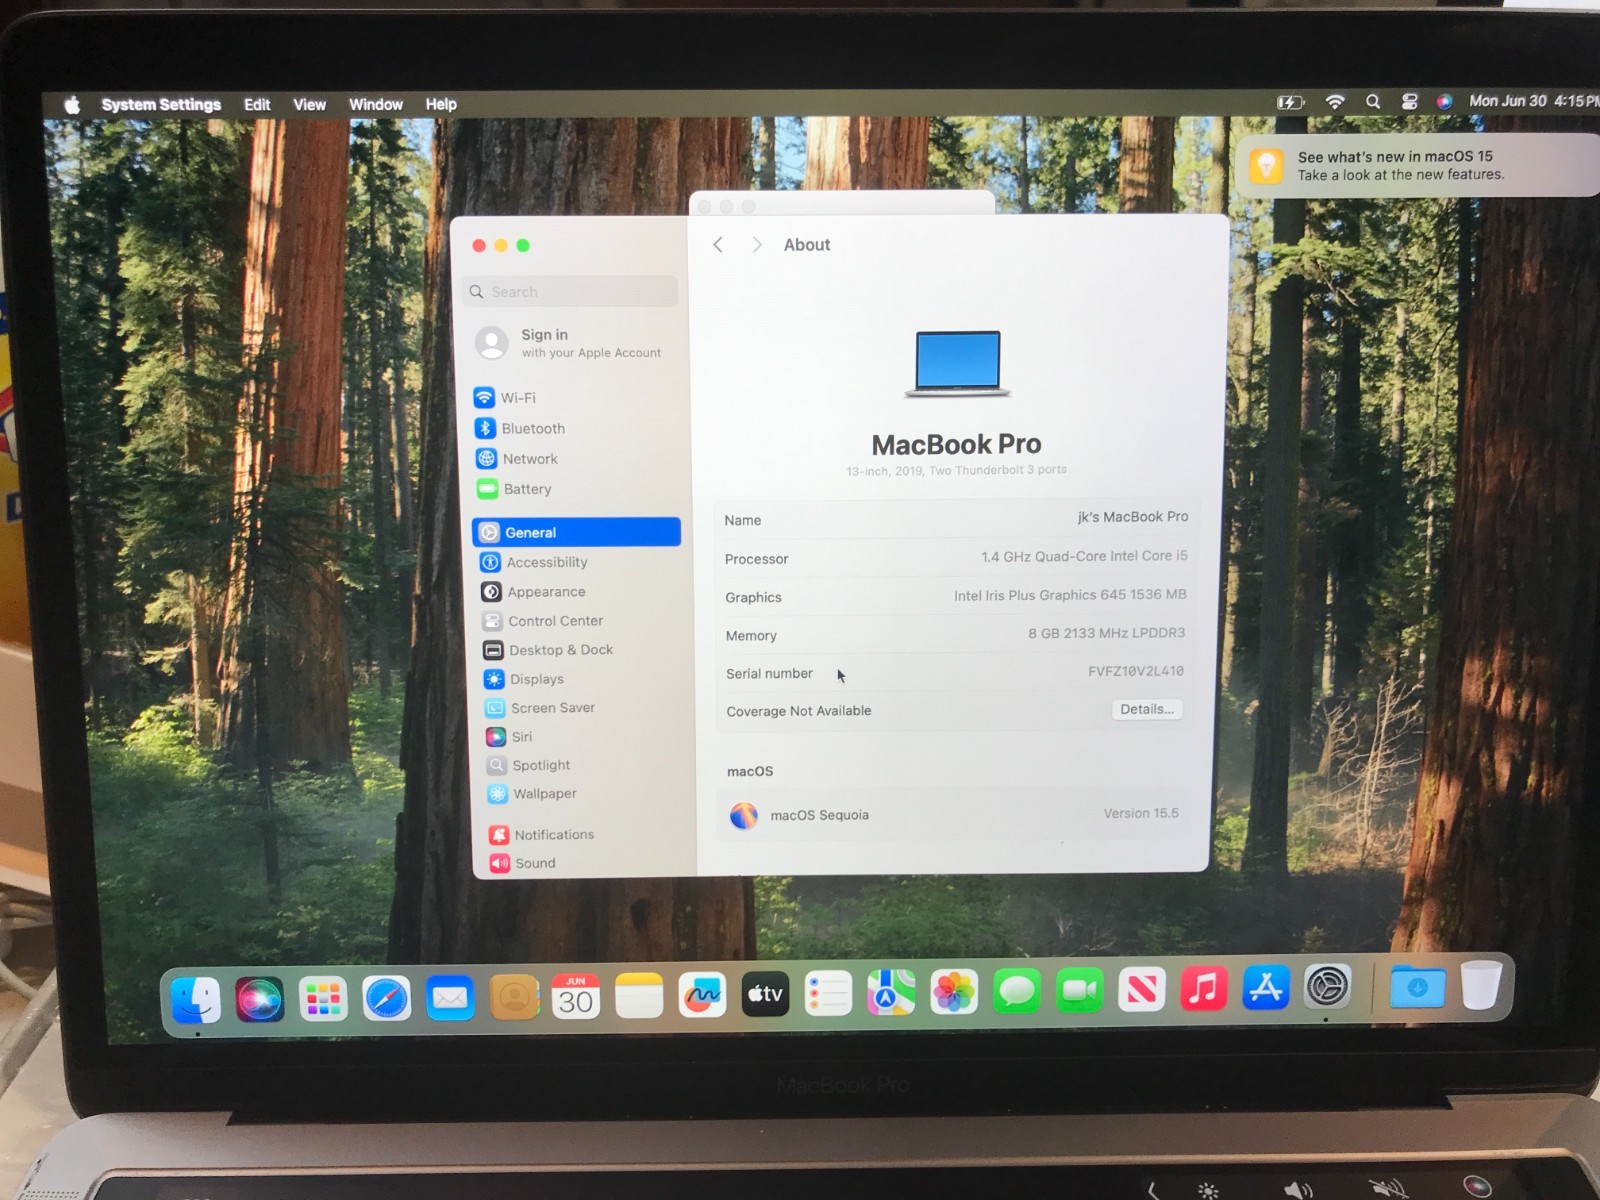Viewport: 1600px width, 1200px height.
Task: Open Wallpaper settings
Action: coord(532,794)
